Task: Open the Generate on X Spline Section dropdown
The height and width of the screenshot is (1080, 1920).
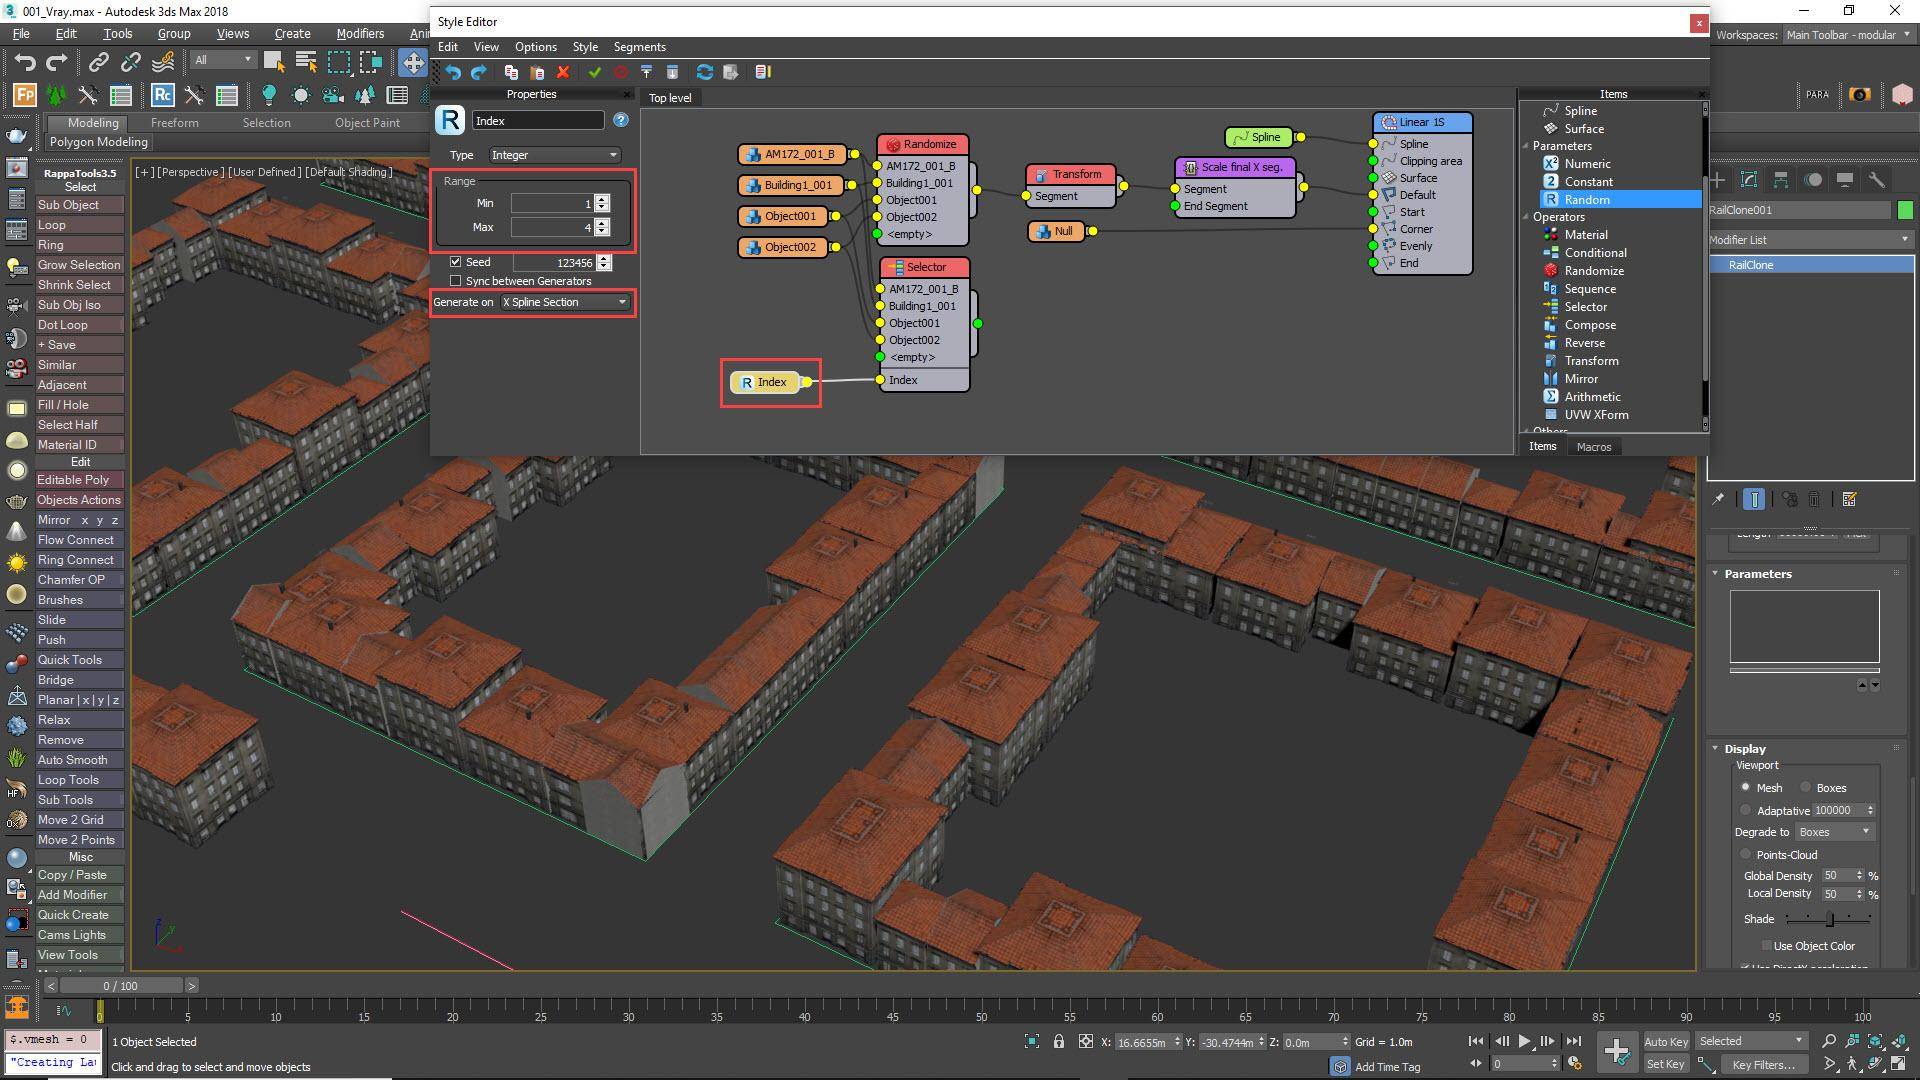Action: pos(565,302)
